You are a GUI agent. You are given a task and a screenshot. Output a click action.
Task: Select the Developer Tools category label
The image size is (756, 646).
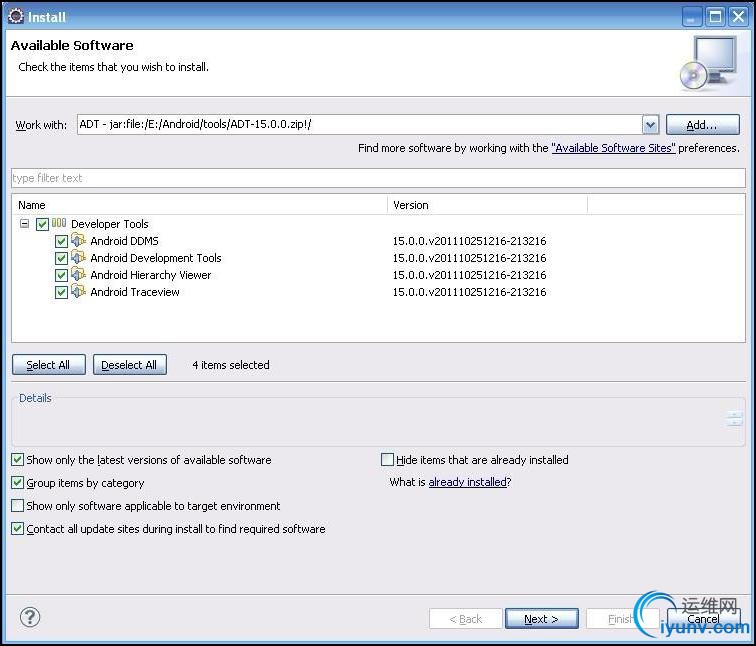pyautogui.click(x=109, y=224)
